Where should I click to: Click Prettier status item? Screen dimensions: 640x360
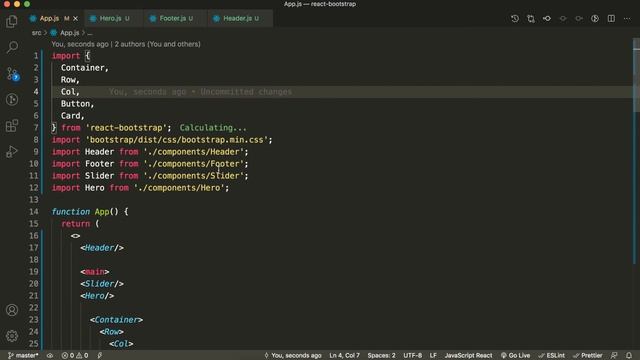[x=587, y=356]
